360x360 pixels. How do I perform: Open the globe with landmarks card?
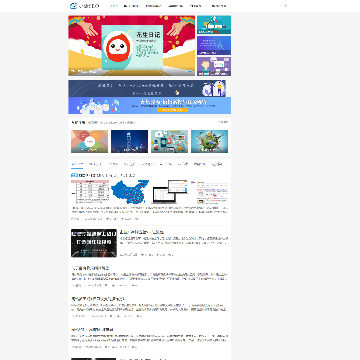point(209,141)
